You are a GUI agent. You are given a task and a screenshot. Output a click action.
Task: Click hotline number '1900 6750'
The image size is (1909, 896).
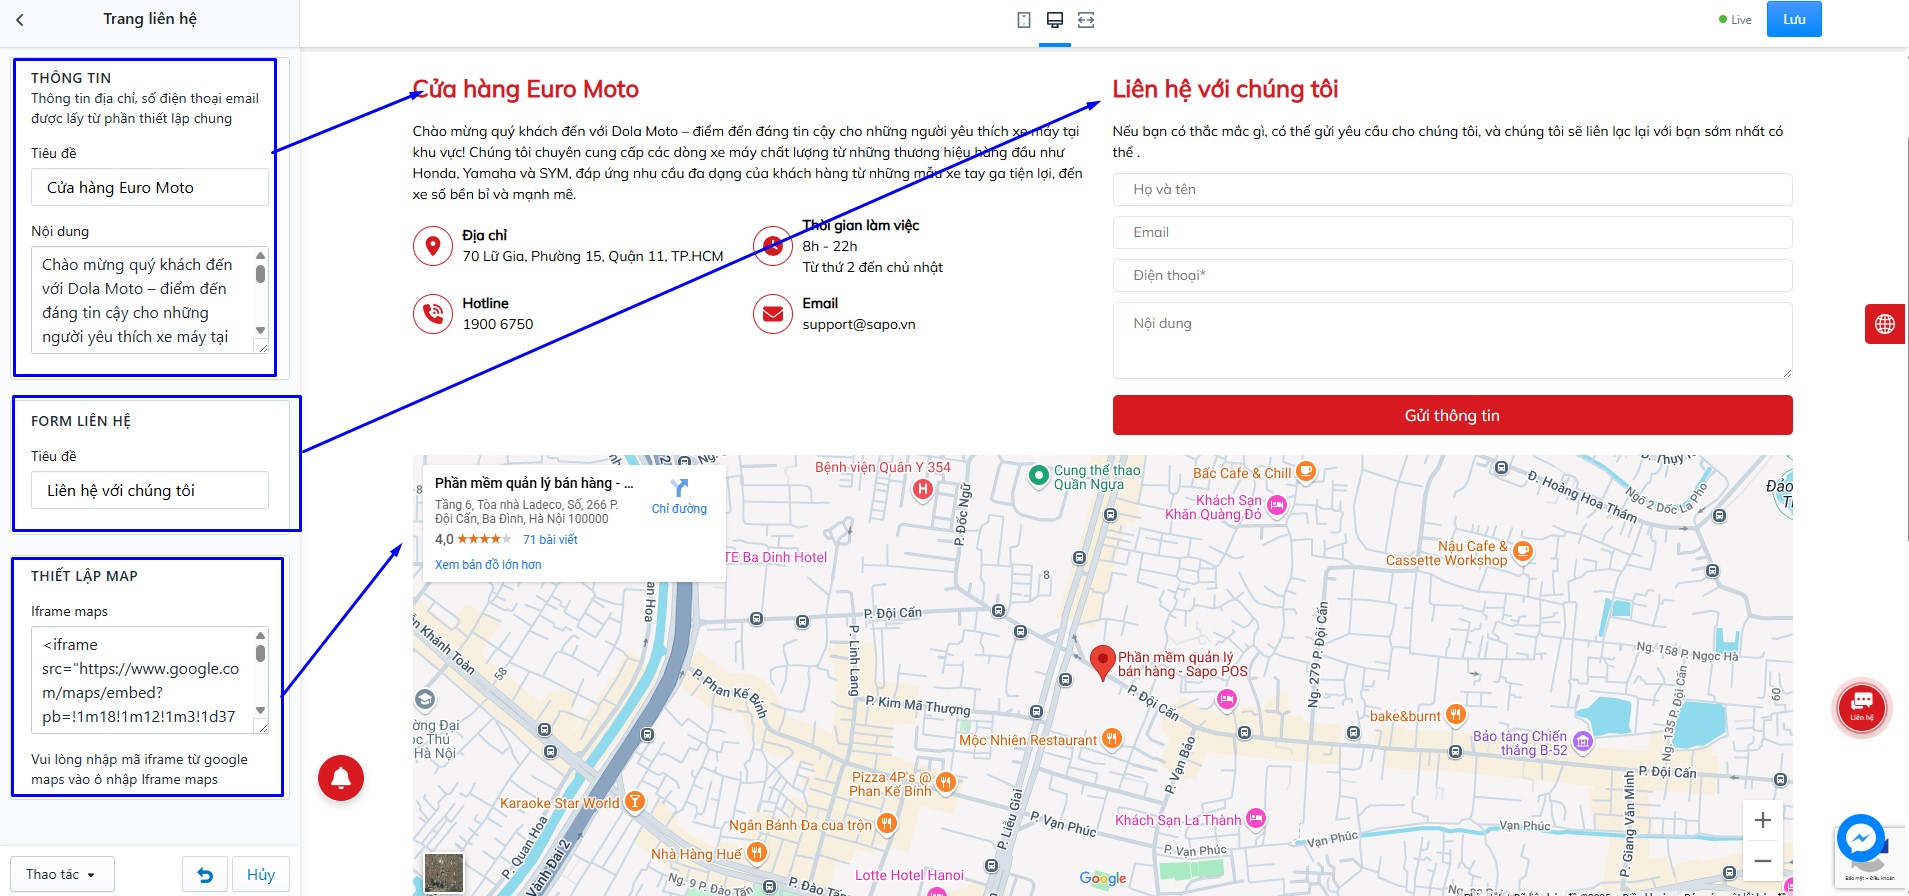pos(498,324)
